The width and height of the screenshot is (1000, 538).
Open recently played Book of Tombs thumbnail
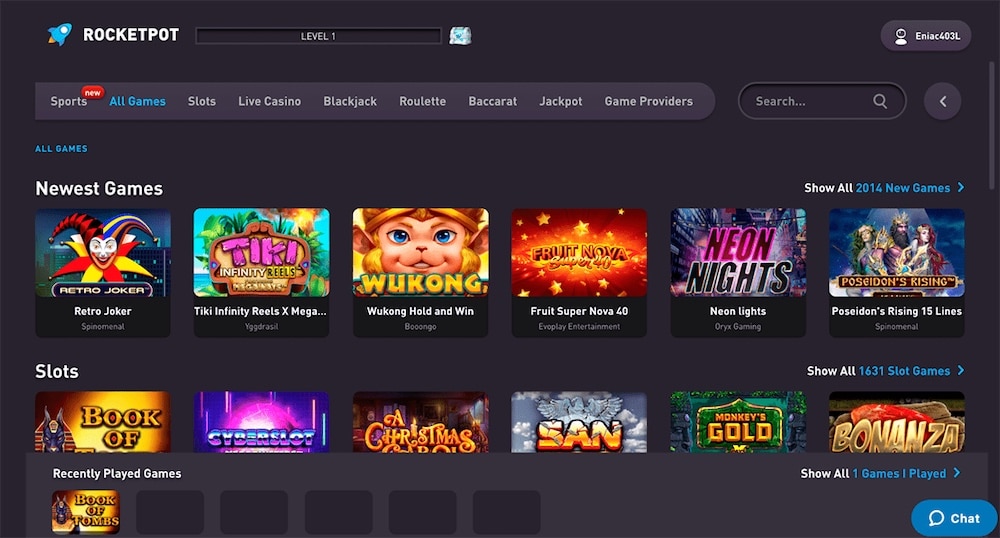coord(85,512)
